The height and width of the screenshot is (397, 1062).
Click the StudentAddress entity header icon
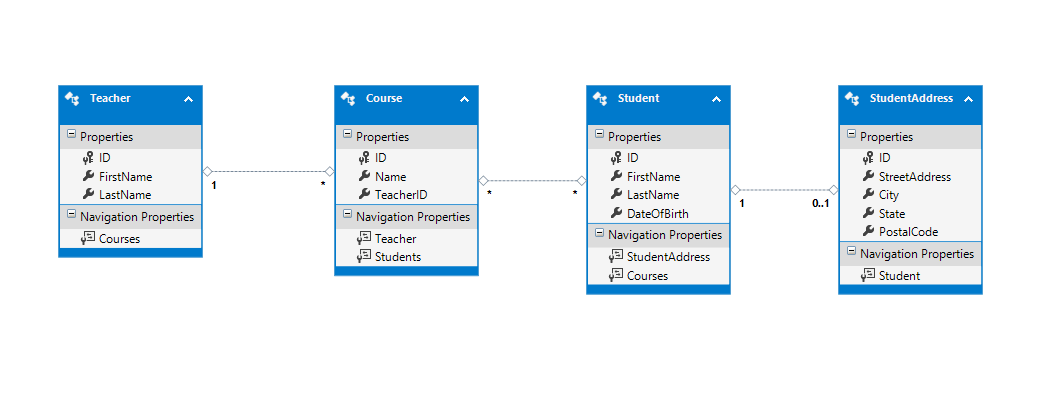point(852,99)
